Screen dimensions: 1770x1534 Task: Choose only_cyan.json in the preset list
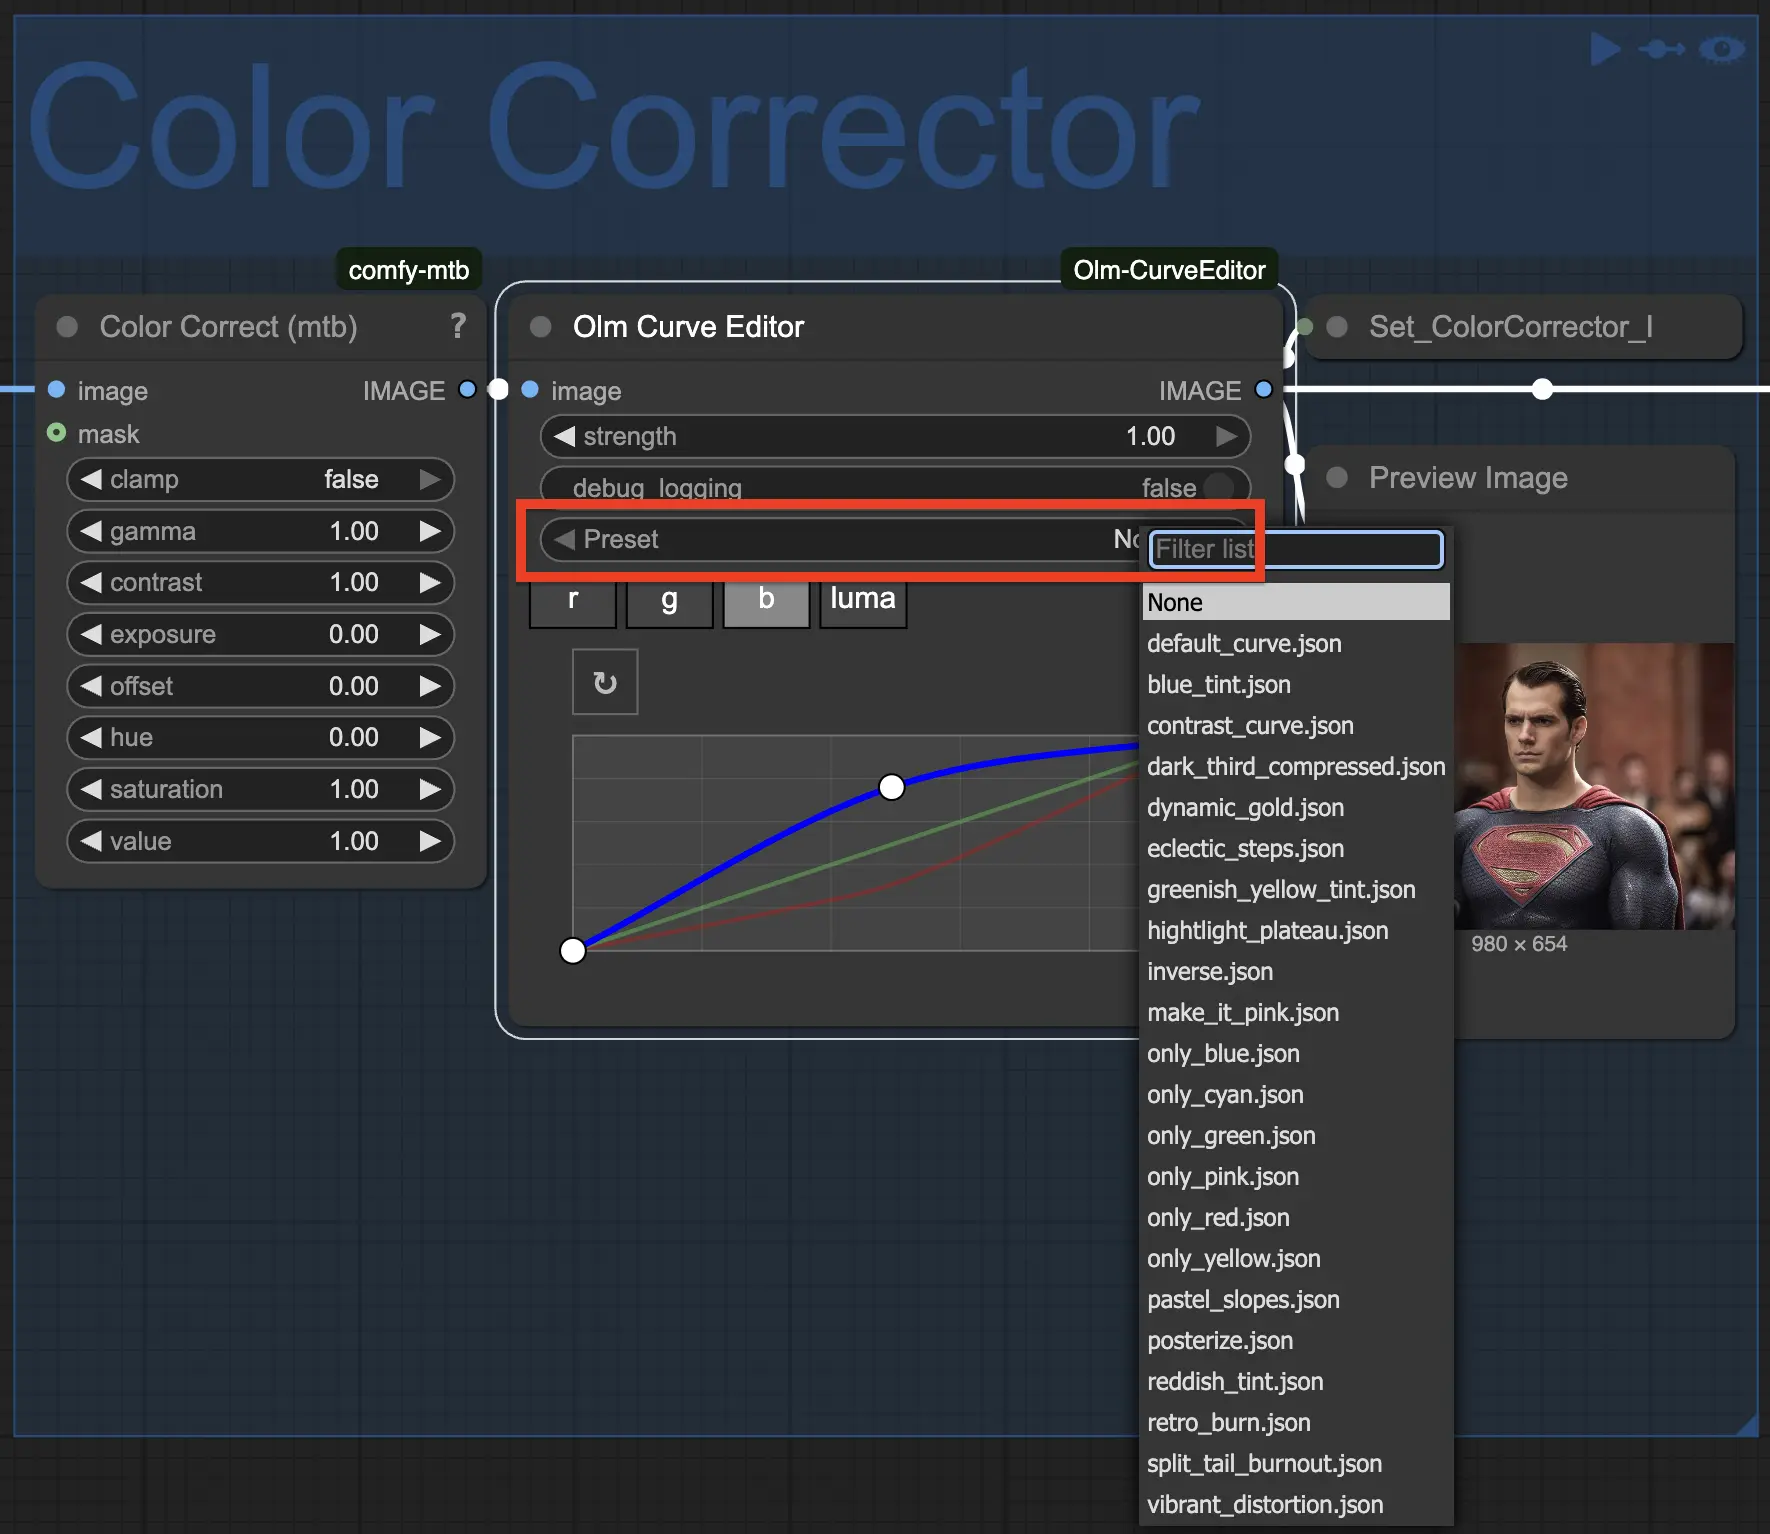click(x=1225, y=1095)
